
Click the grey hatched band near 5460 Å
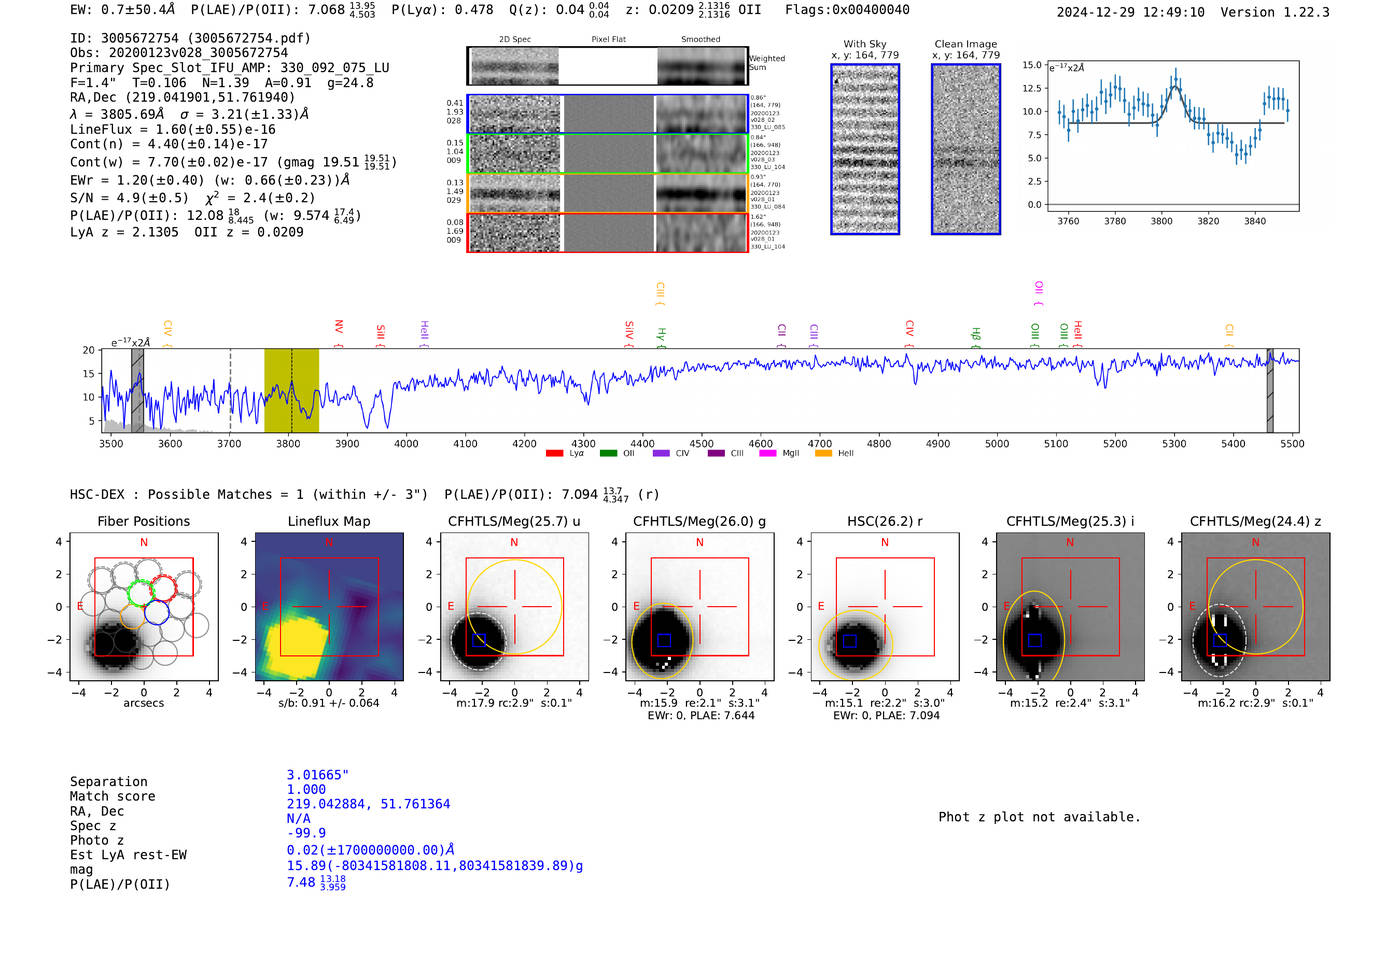tap(1270, 390)
